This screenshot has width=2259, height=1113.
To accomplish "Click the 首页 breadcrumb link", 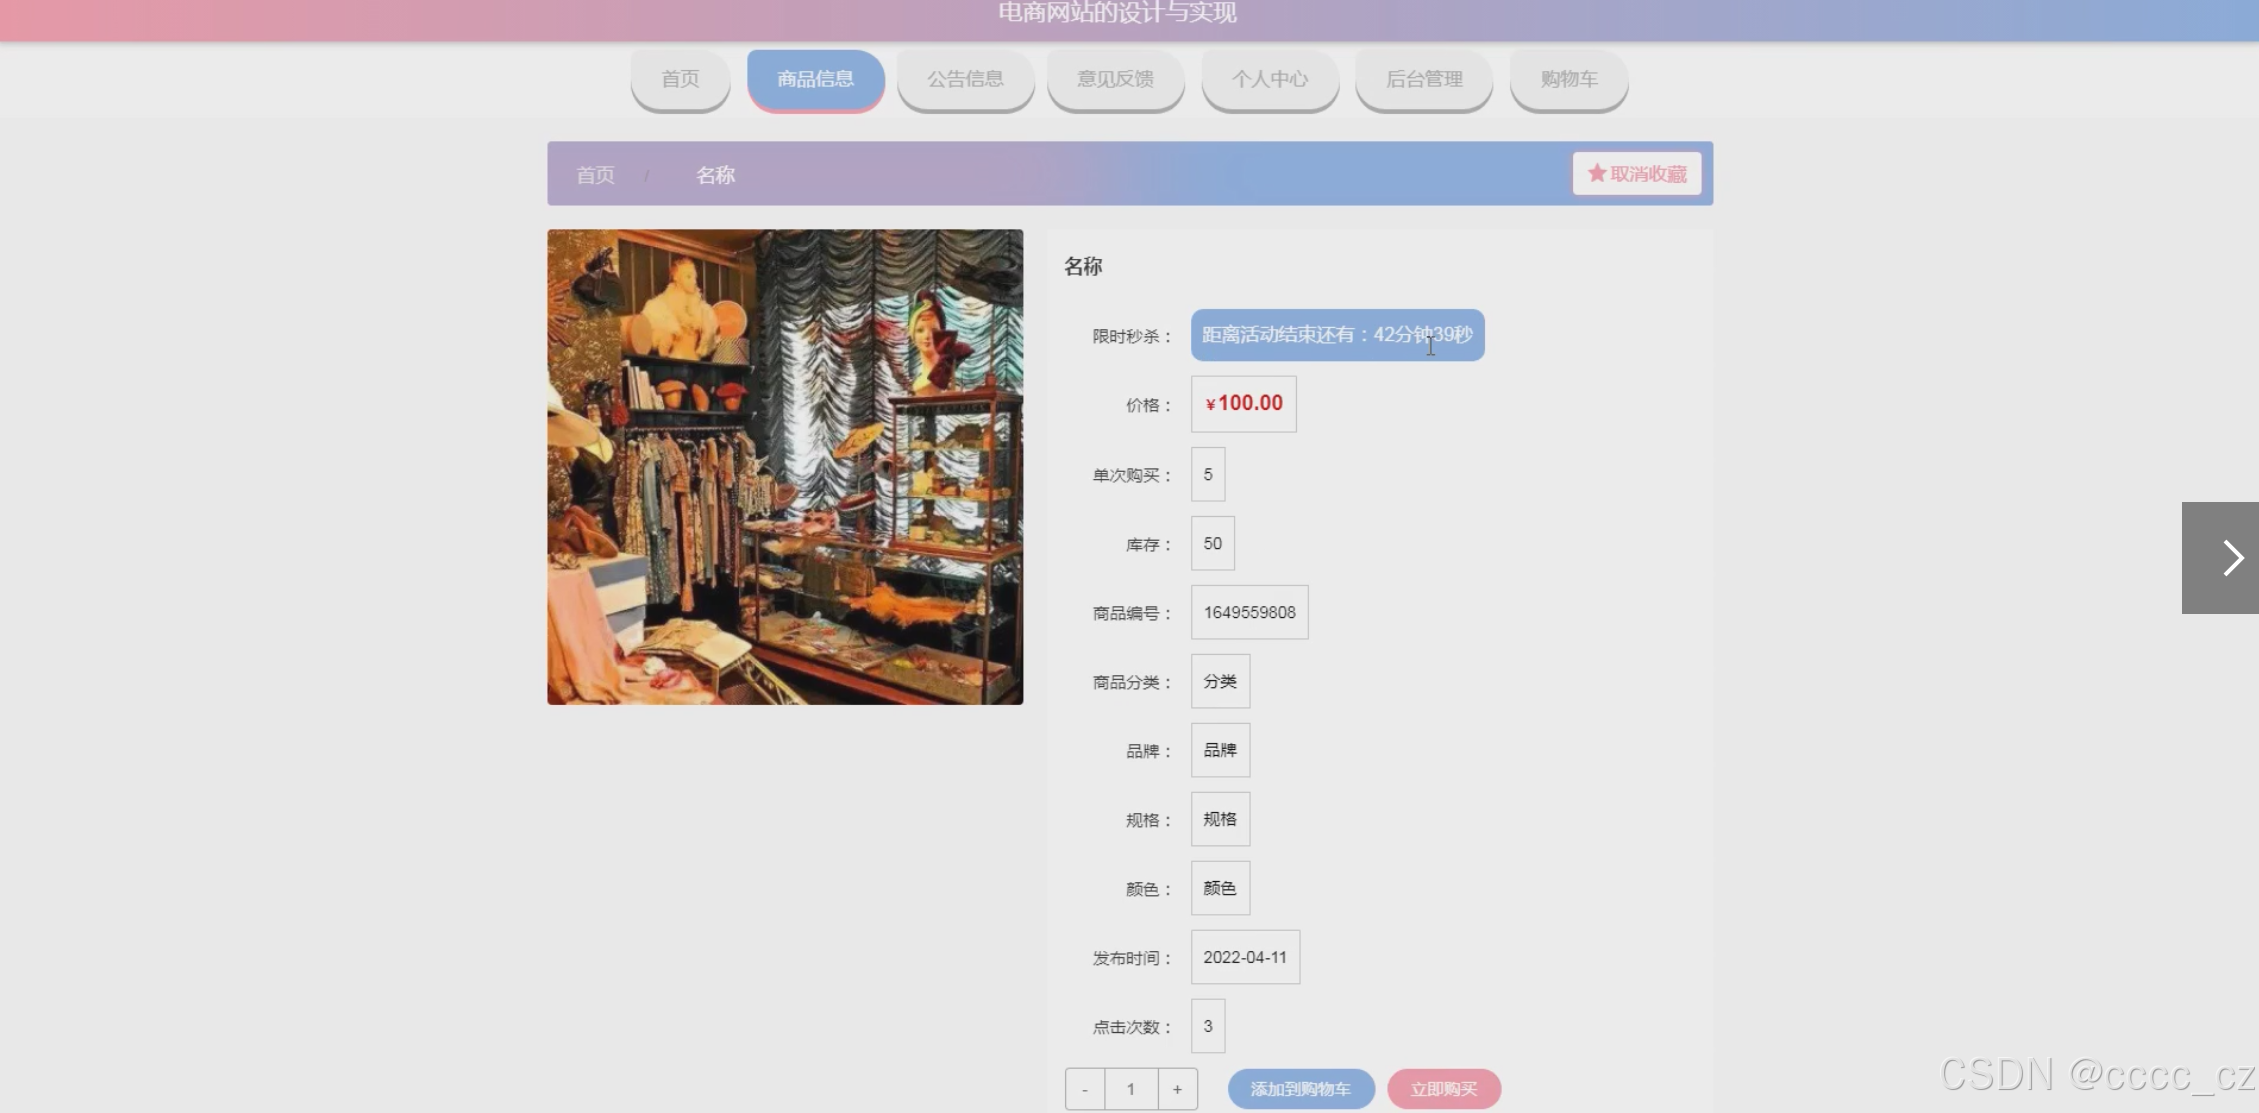I will 595,175.
